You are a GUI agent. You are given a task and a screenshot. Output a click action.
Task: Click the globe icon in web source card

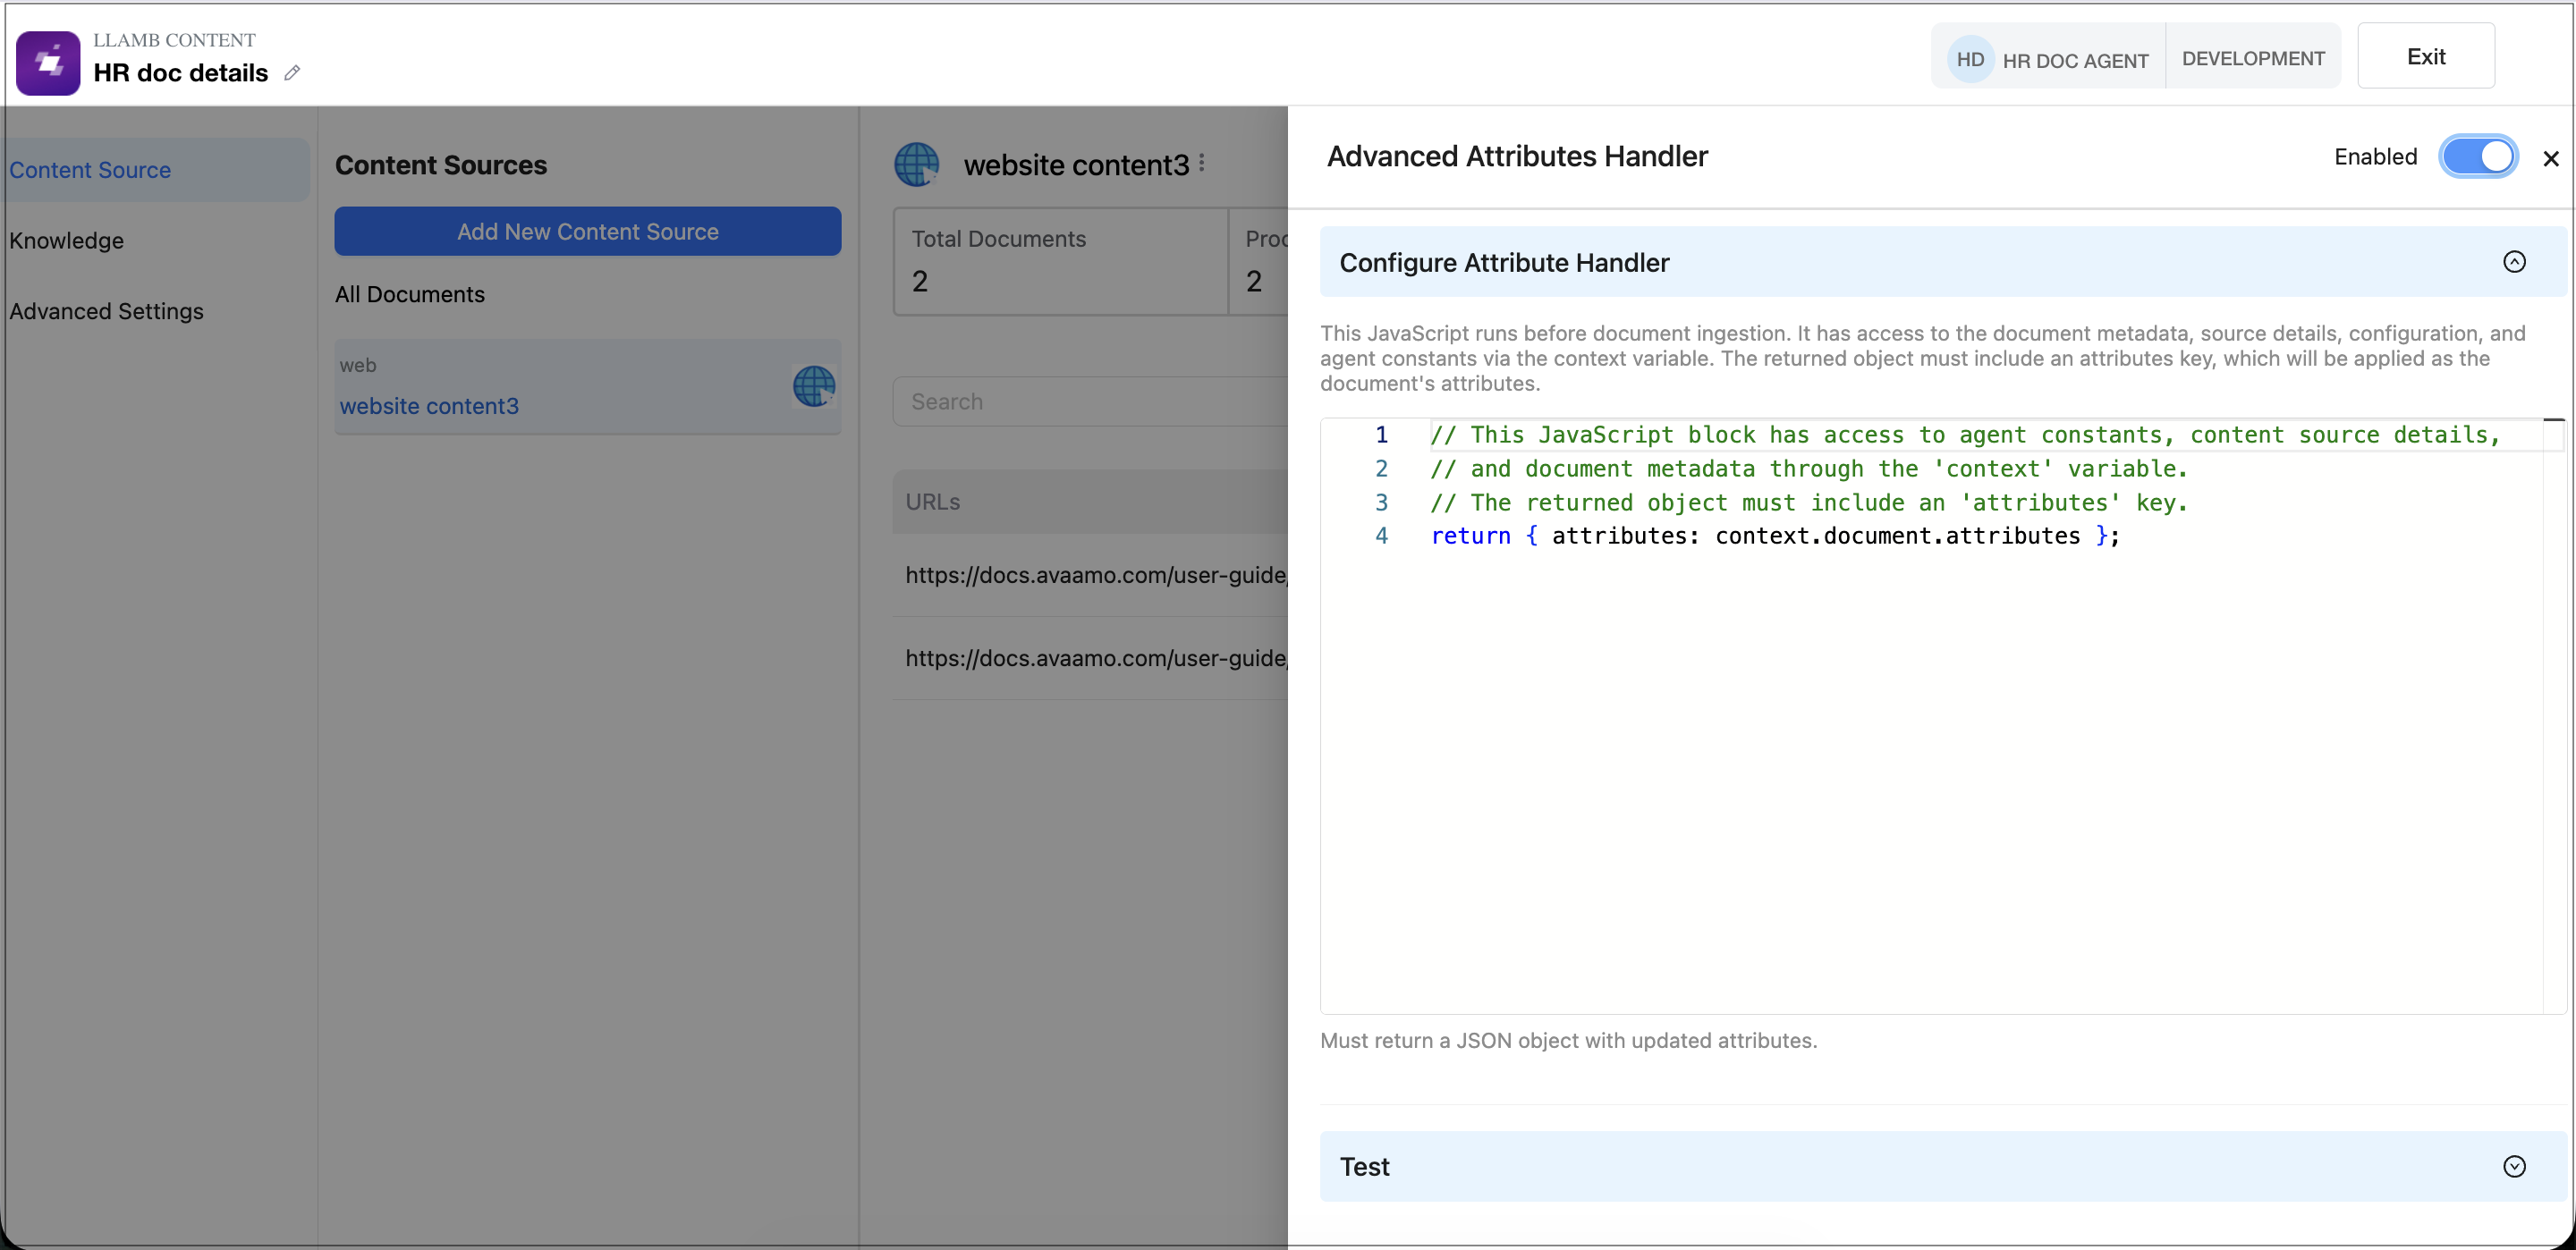point(814,386)
